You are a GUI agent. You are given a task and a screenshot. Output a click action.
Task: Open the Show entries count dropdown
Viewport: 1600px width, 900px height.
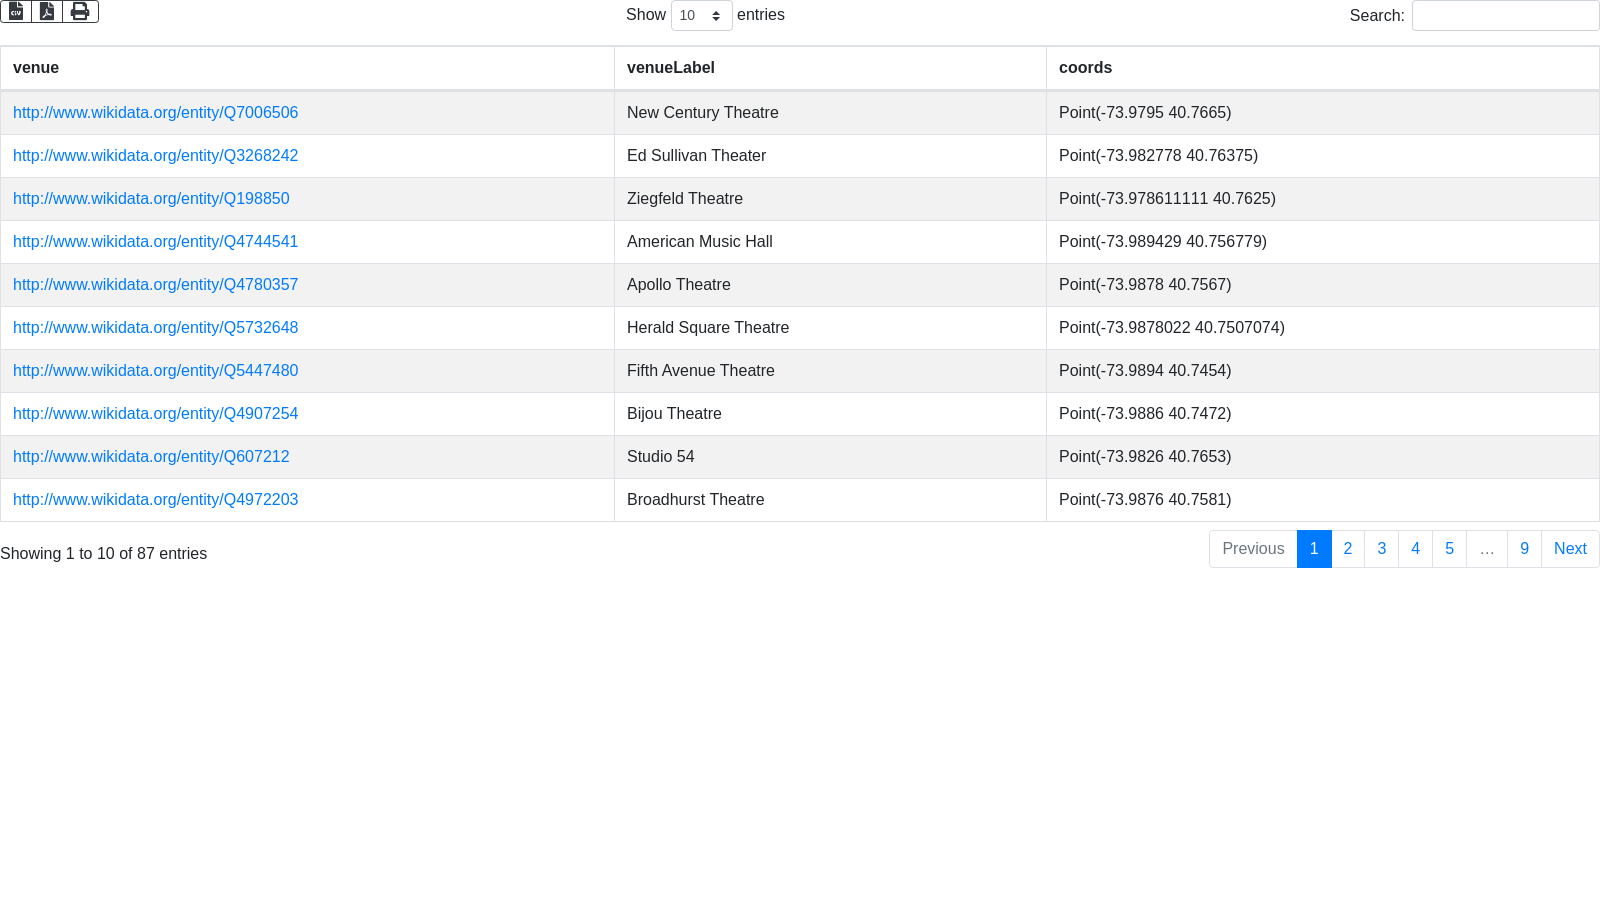701,16
